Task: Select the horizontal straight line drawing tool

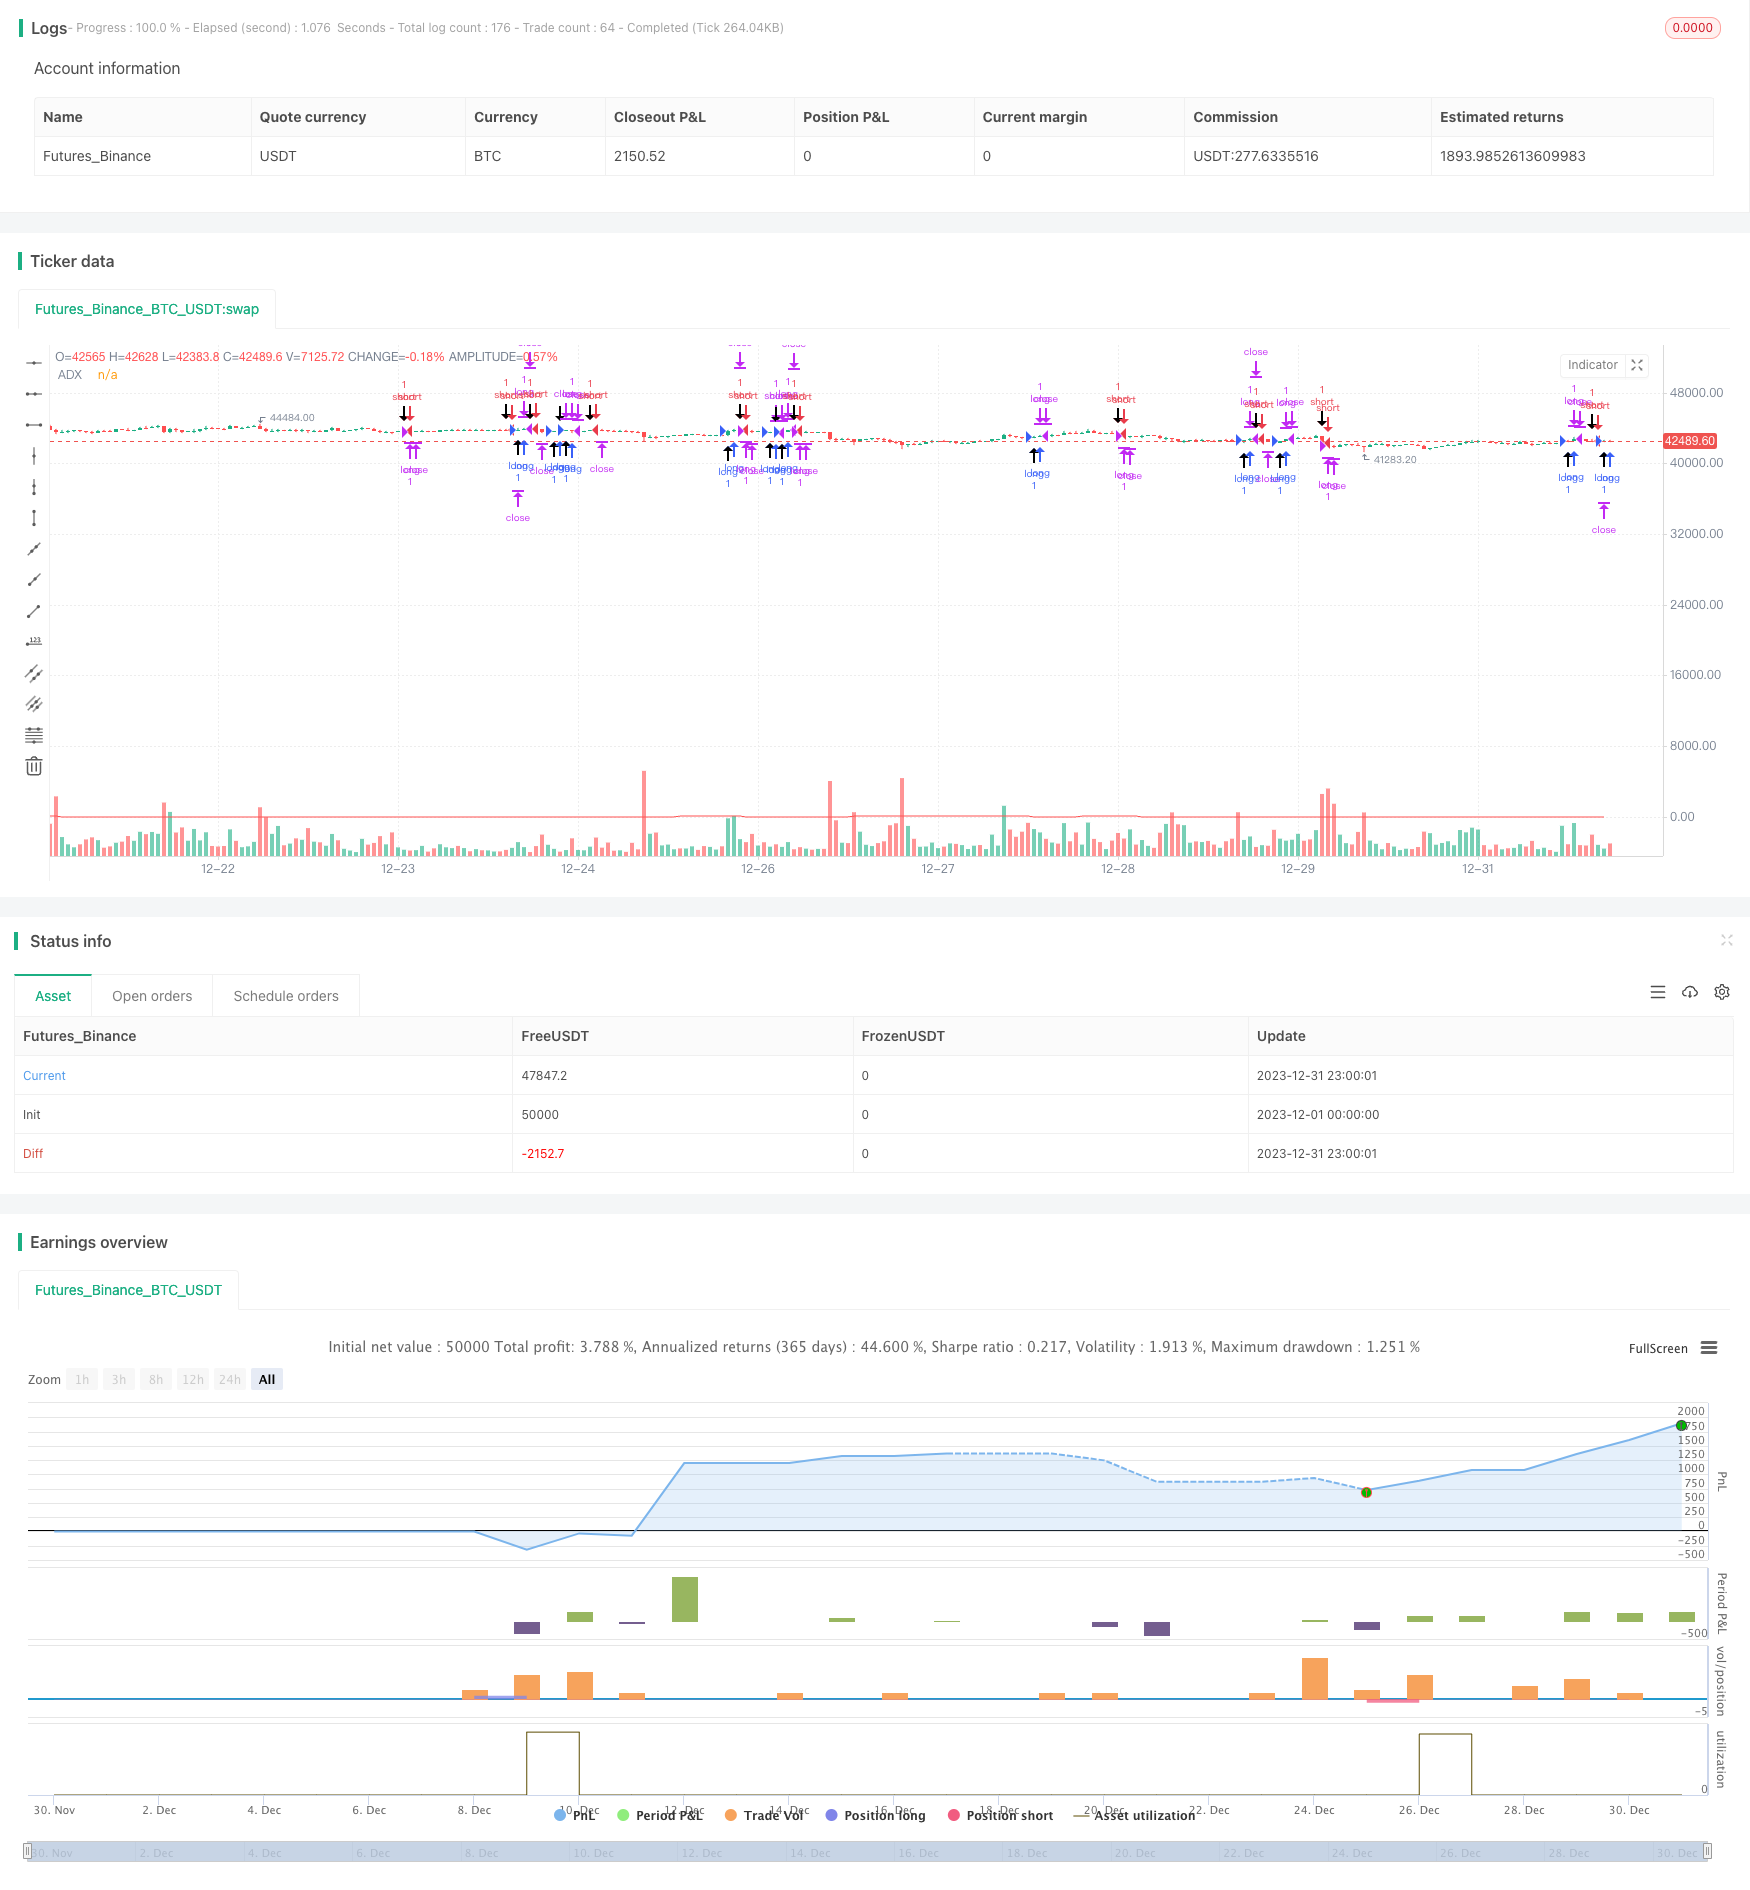Action: pos(34,363)
